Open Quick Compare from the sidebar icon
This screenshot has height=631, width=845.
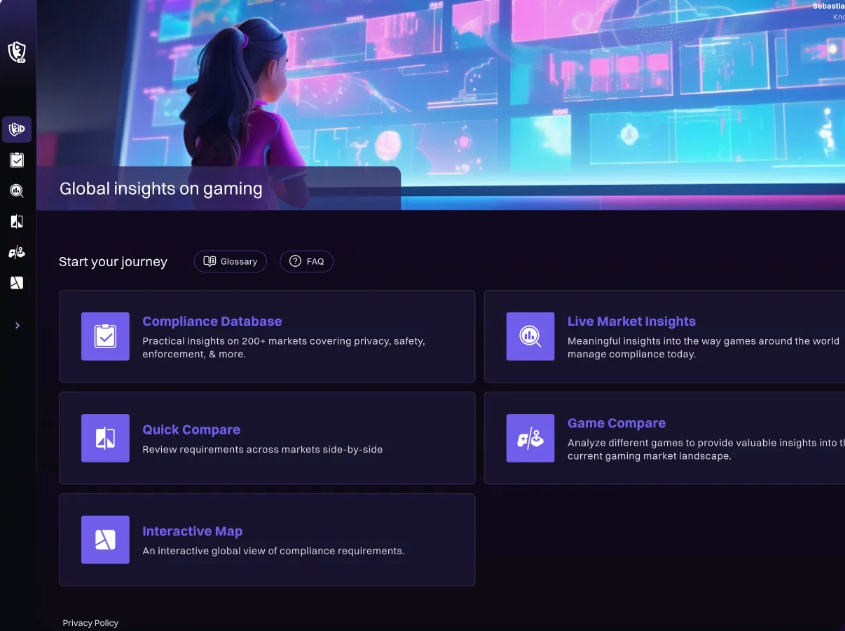pyautogui.click(x=16, y=222)
